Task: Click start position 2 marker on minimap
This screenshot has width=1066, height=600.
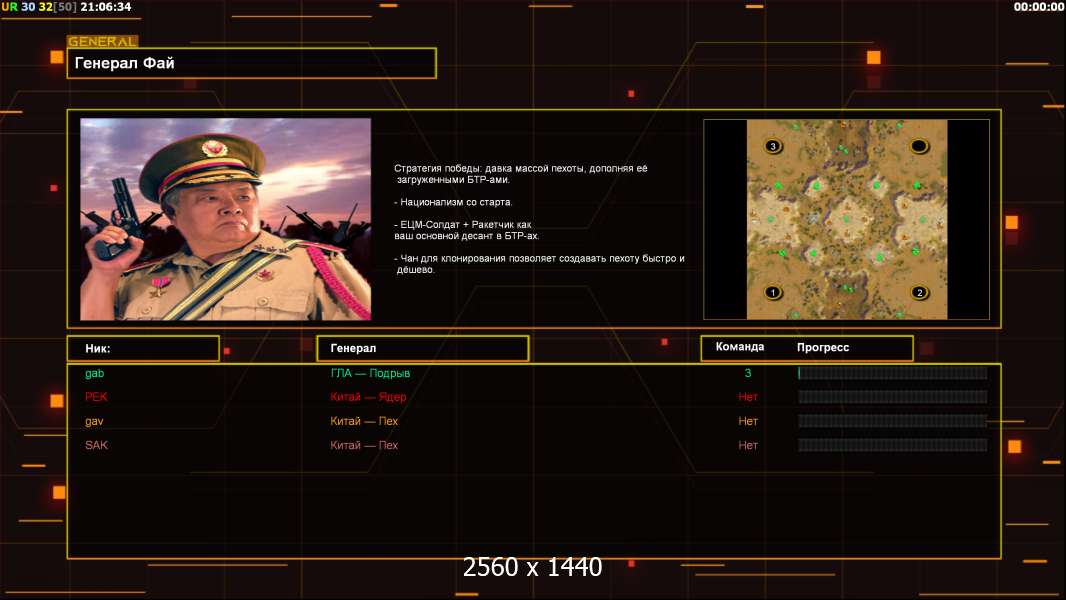Action: [x=919, y=293]
